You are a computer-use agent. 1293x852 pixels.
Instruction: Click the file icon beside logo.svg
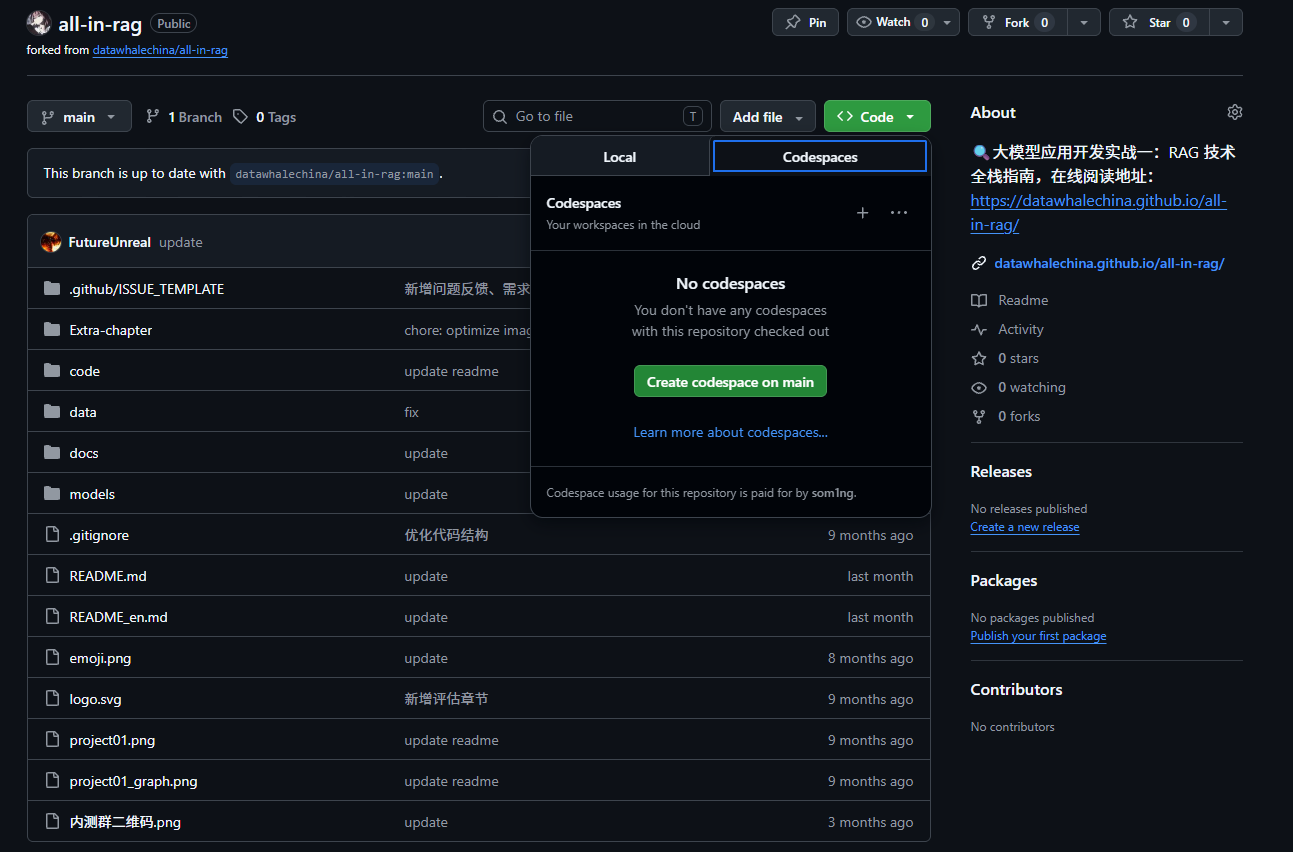[52, 699]
